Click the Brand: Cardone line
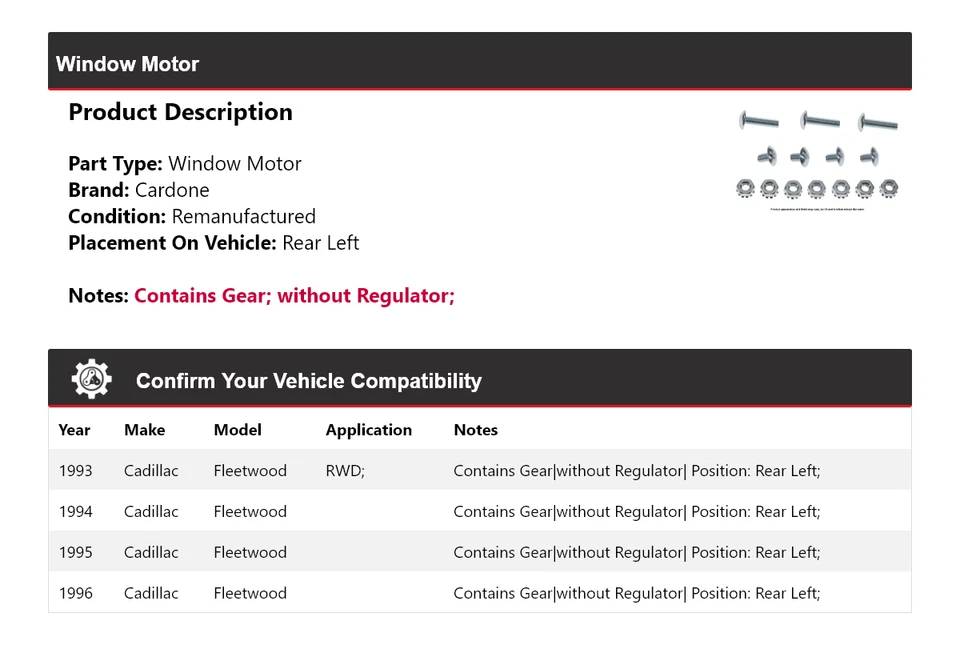The width and height of the screenshot is (960, 645). click(x=139, y=190)
